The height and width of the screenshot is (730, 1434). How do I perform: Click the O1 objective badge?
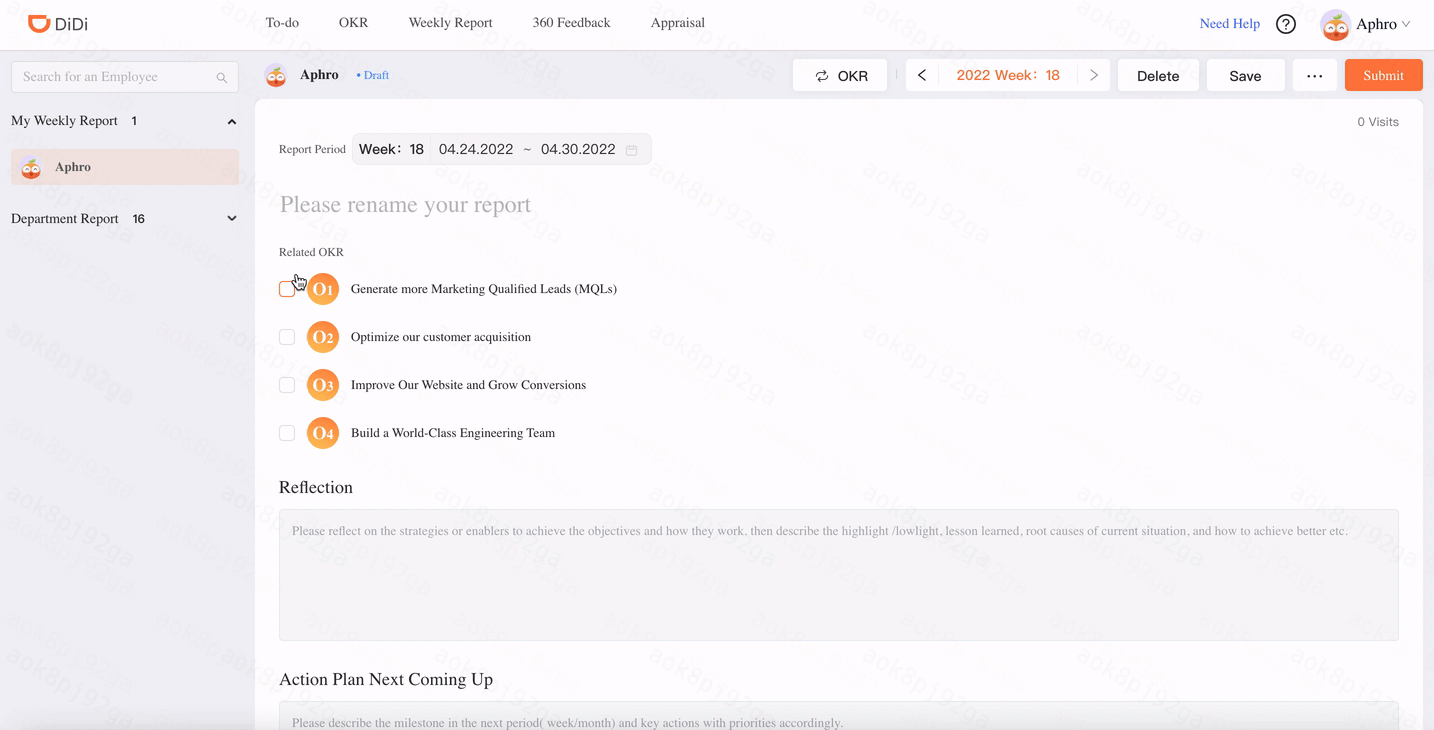[323, 289]
